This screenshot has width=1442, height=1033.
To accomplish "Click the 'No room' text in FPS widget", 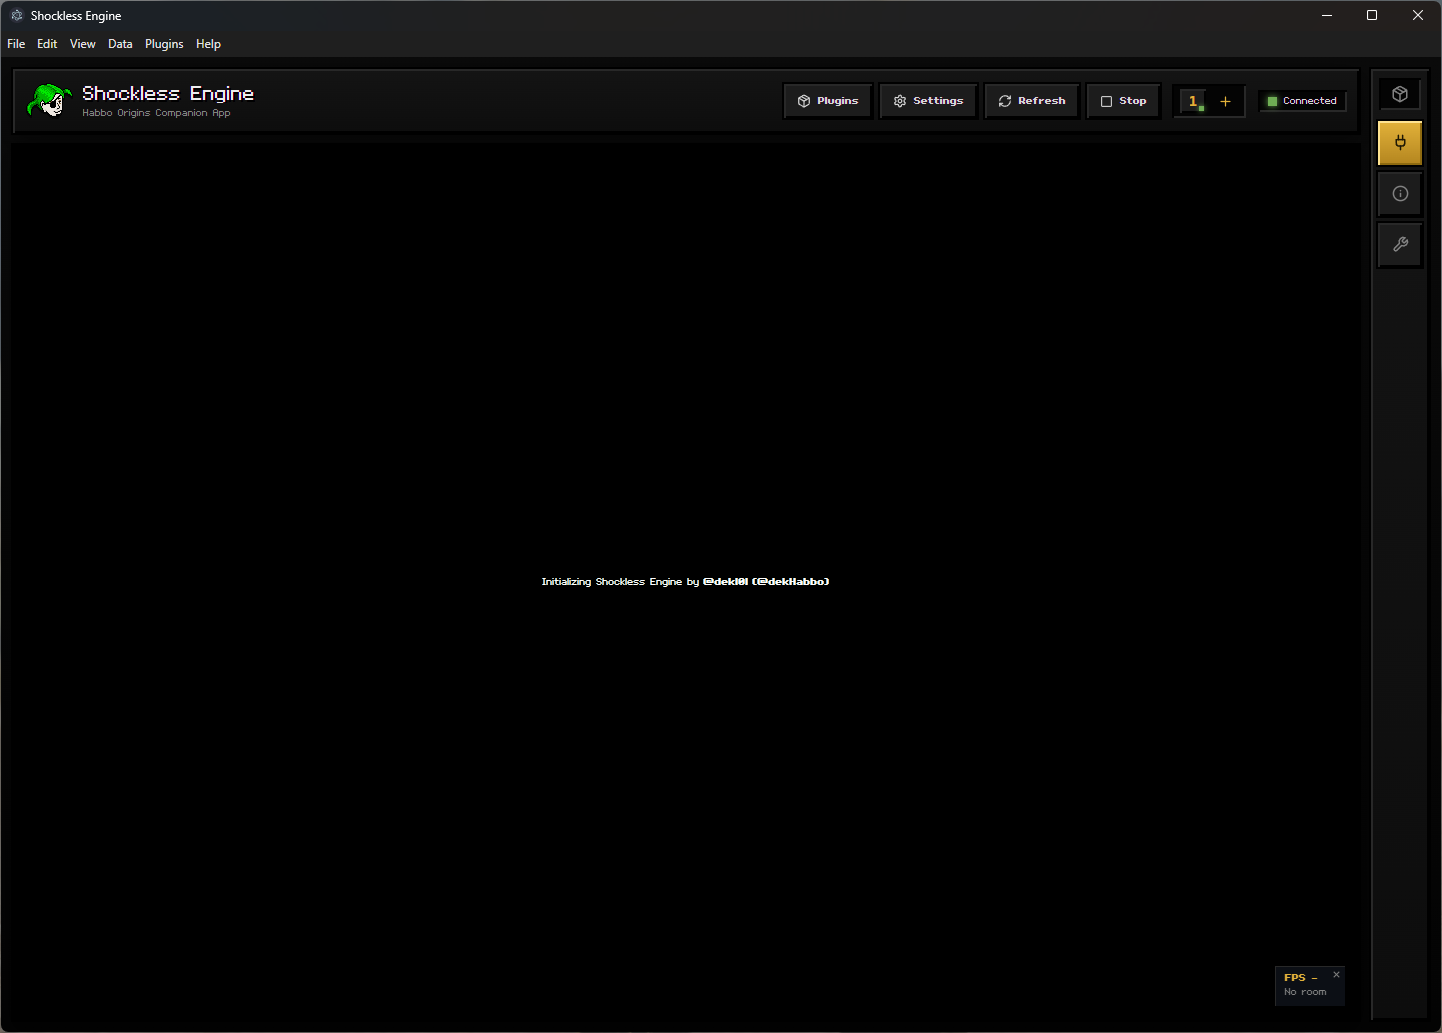I will tap(1305, 992).
